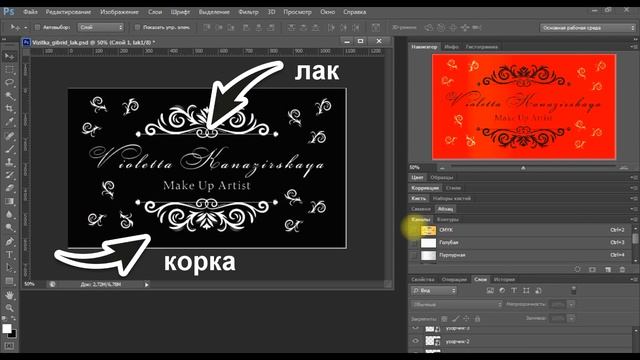Create new channel icon
This screenshot has width=640, height=360.
tap(608, 269)
